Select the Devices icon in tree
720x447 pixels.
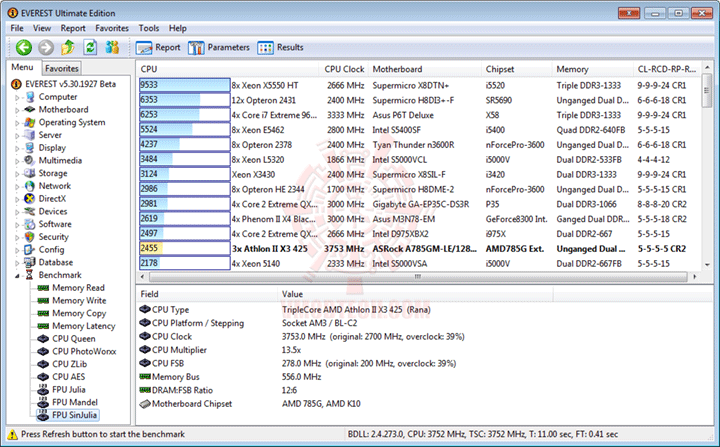pos(29,211)
